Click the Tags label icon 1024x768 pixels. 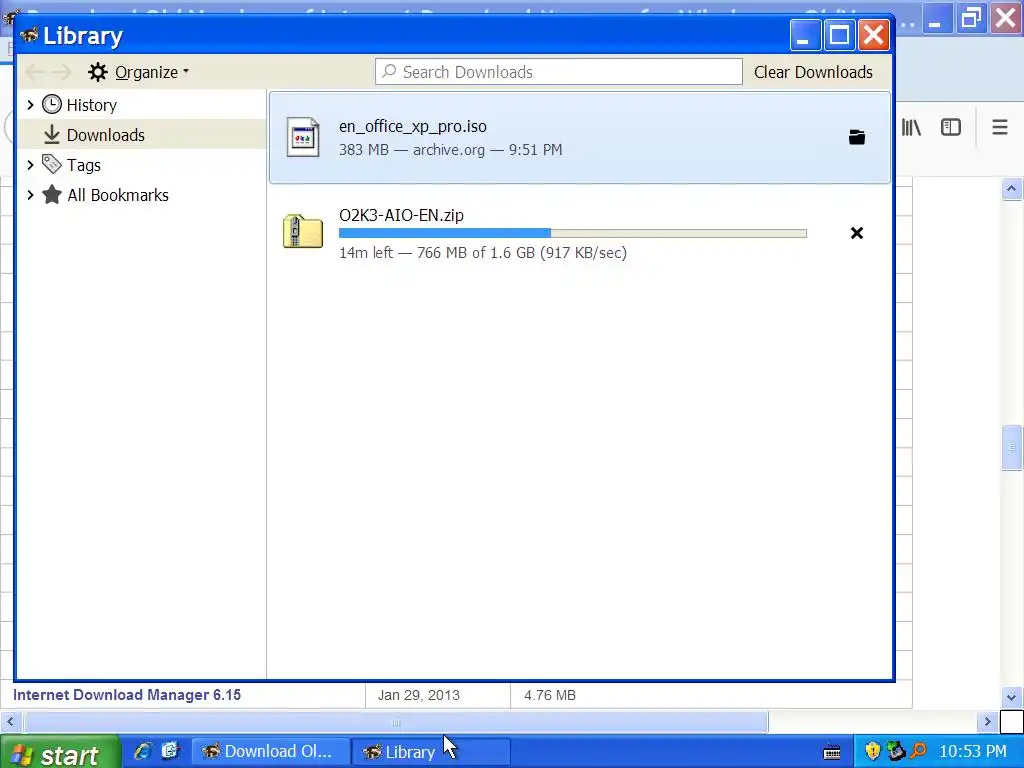click(52, 164)
